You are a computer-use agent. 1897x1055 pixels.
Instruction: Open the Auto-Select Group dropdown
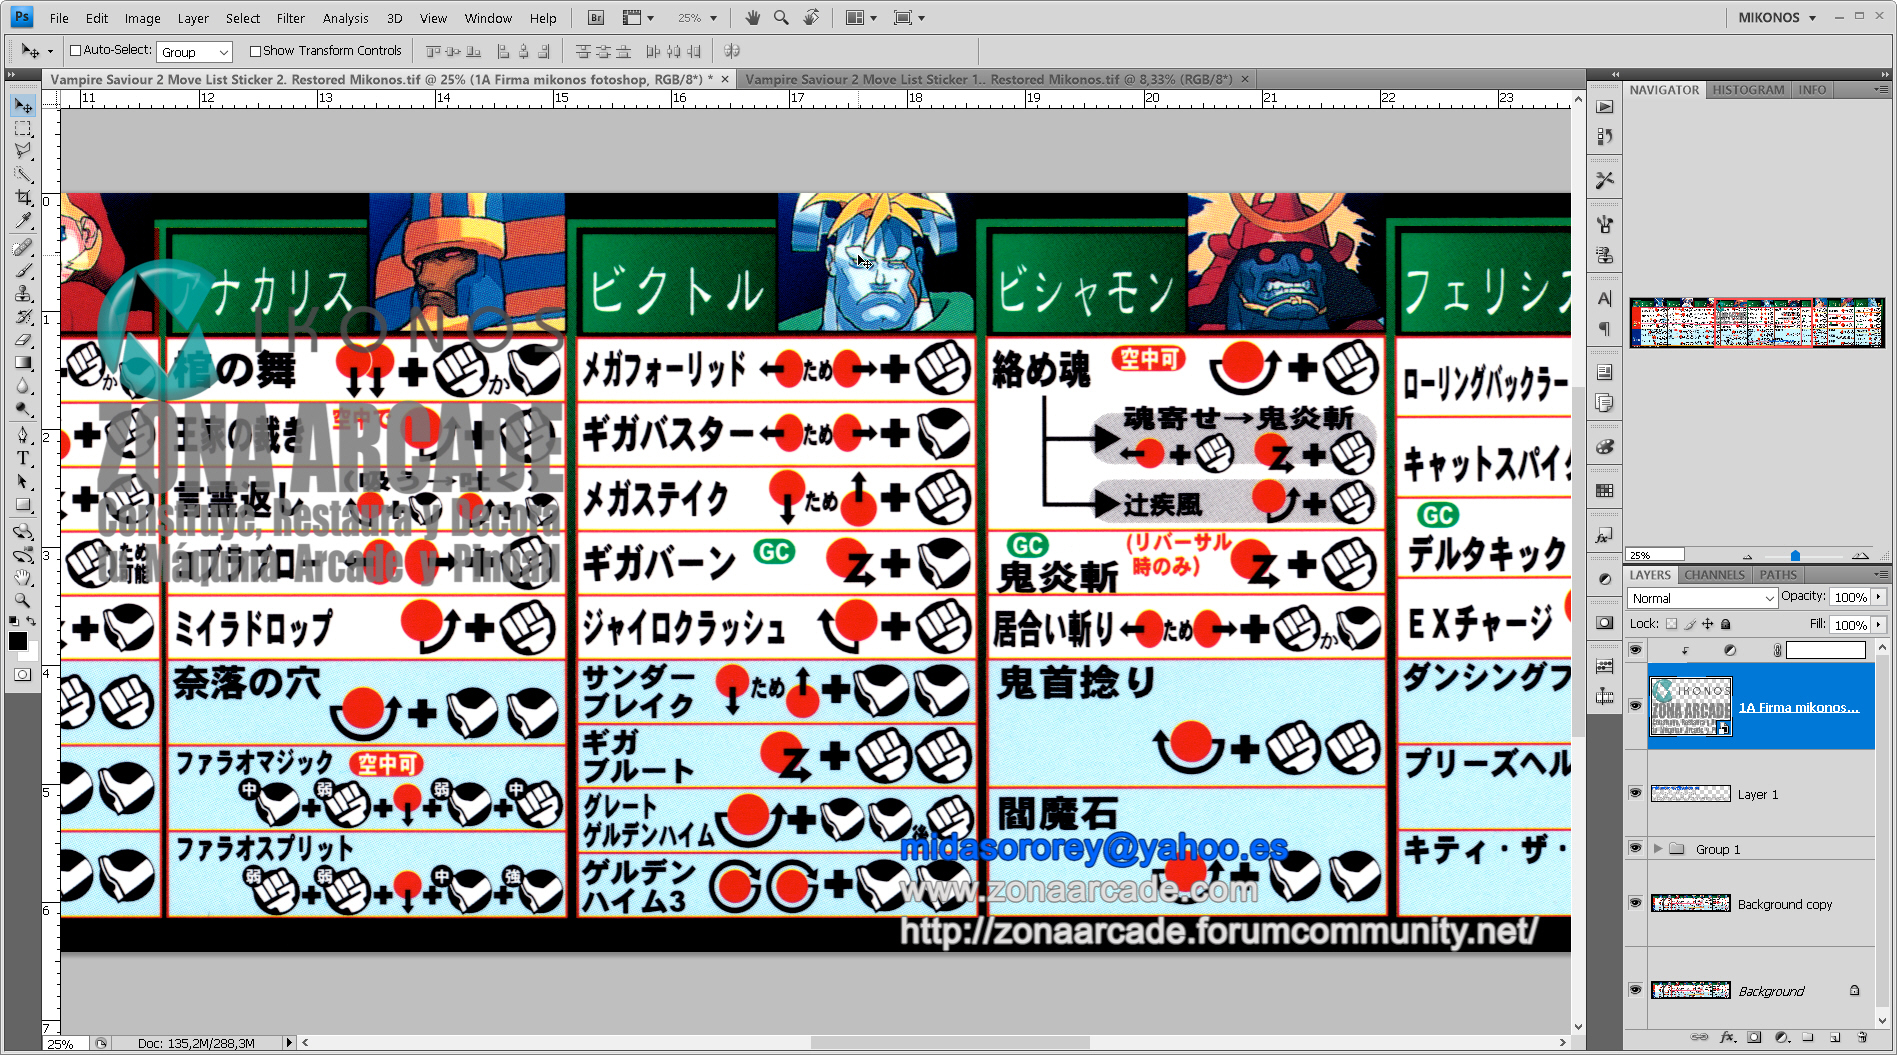pos(195,52)
